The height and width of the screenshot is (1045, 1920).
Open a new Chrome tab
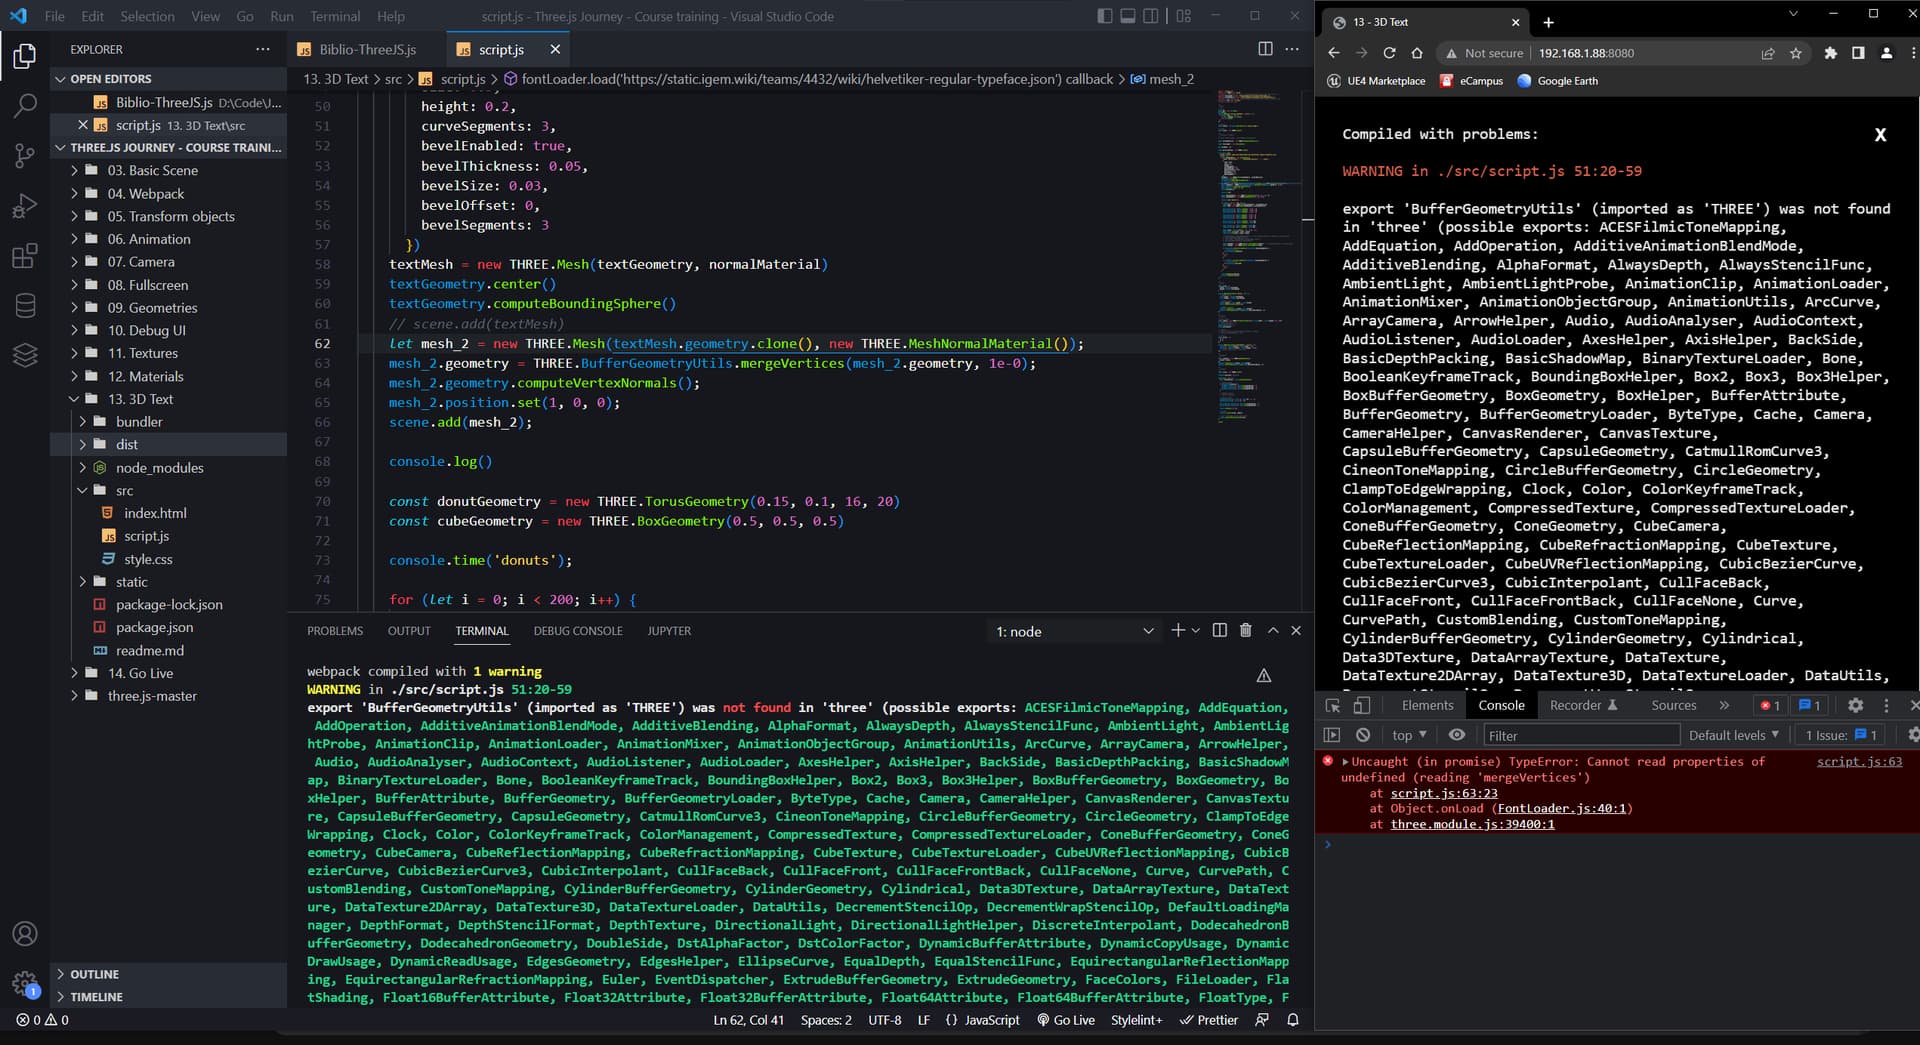pos(1548,22)
